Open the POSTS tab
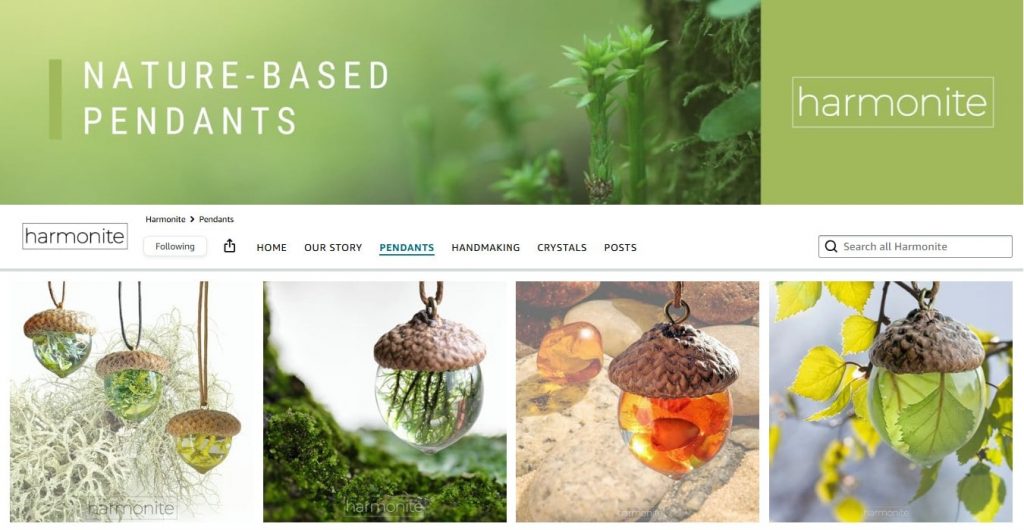Viewport: 1024px width, 530px height. point(620,247)
